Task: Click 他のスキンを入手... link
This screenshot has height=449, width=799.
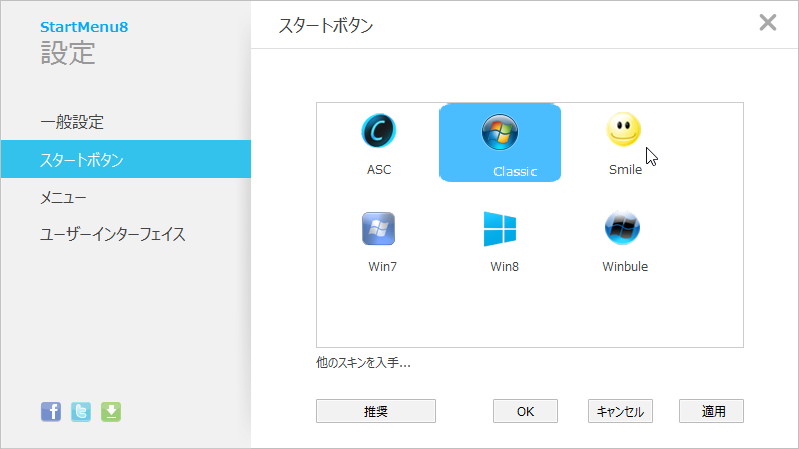Action: click(x=363, y=362)
